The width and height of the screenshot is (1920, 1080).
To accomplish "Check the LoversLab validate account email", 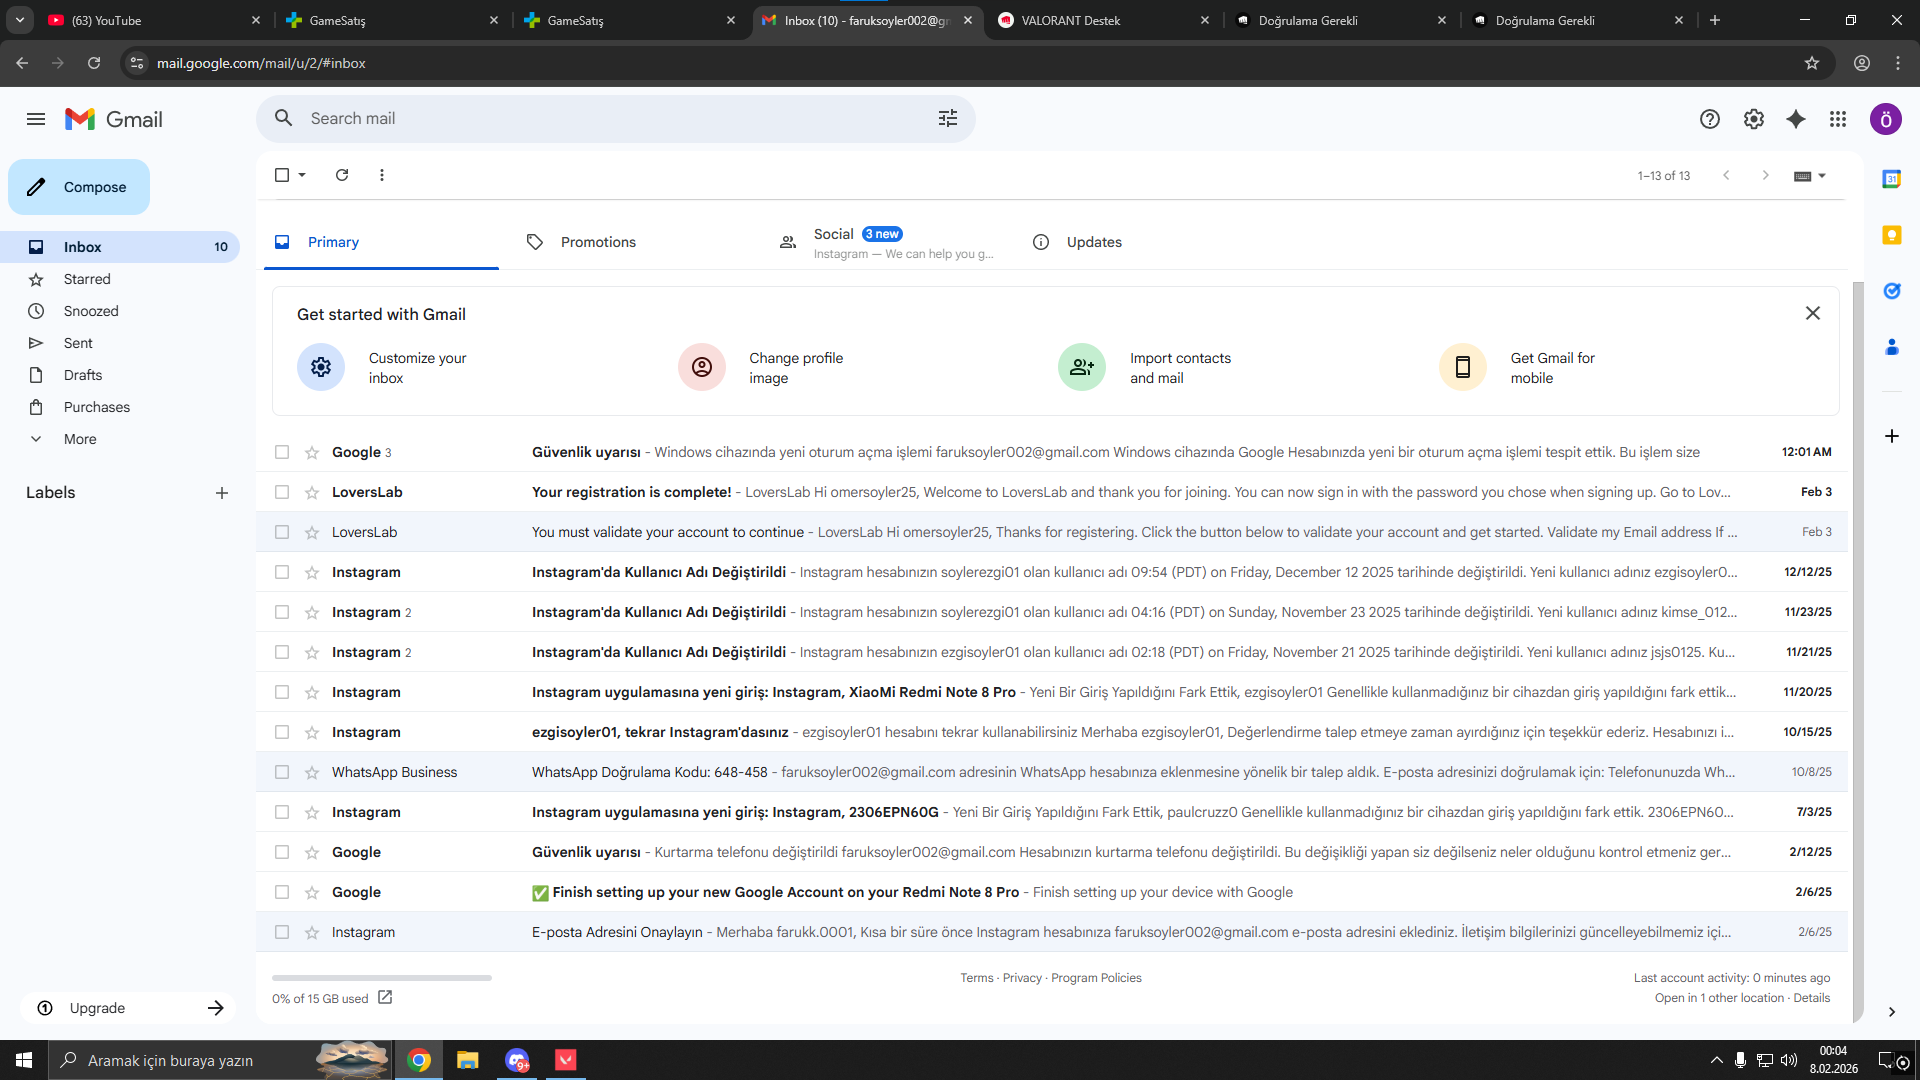I will pos(282,532).
